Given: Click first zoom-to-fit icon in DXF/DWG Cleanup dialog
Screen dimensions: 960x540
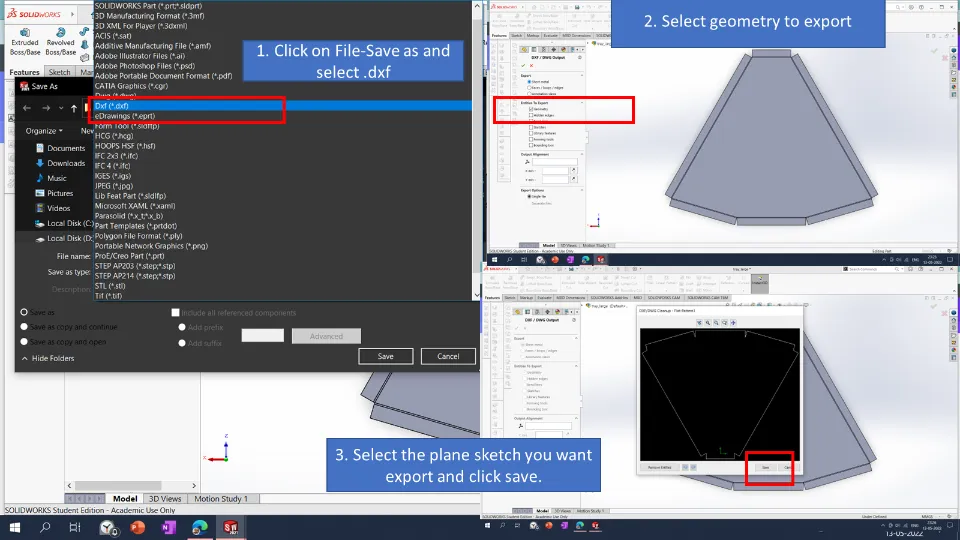Looking at the screenshot, I should (x=699, y=323).
